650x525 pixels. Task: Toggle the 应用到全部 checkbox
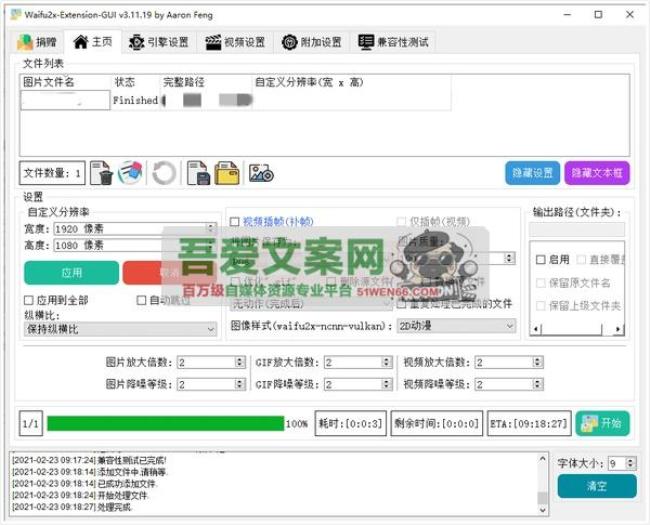click(x=29, y=300)
